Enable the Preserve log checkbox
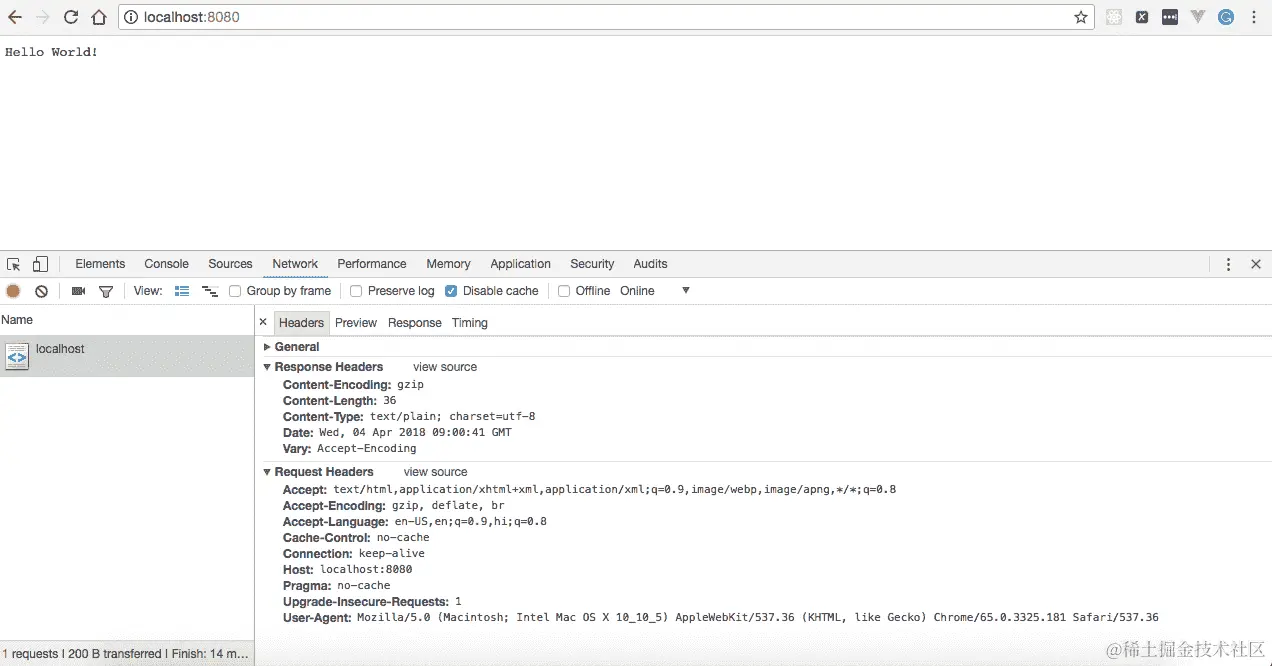The width and height of the screenshot is (1272, 666). tap(356, 291)
